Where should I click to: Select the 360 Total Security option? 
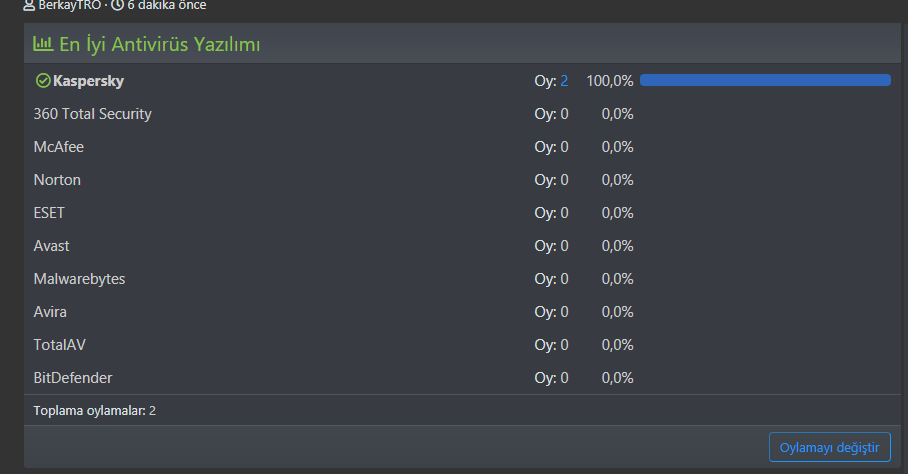point(92,114)
